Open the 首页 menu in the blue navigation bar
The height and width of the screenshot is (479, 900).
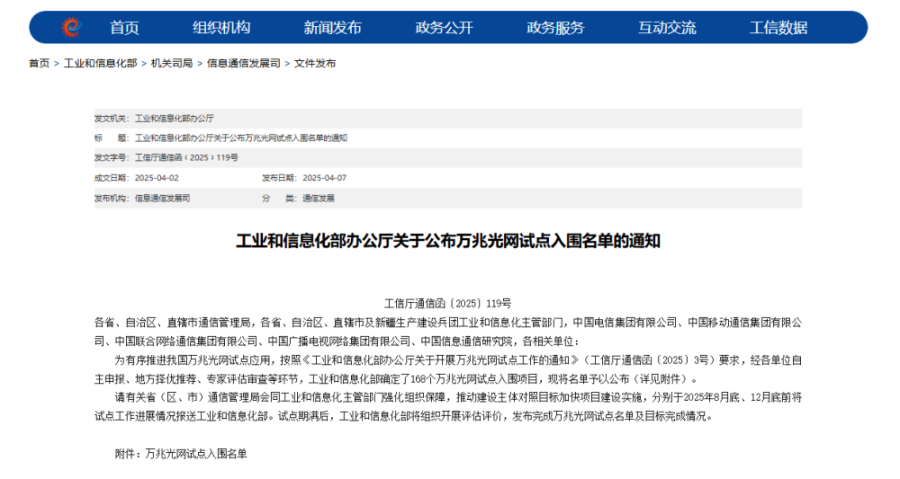click(125, 28)
